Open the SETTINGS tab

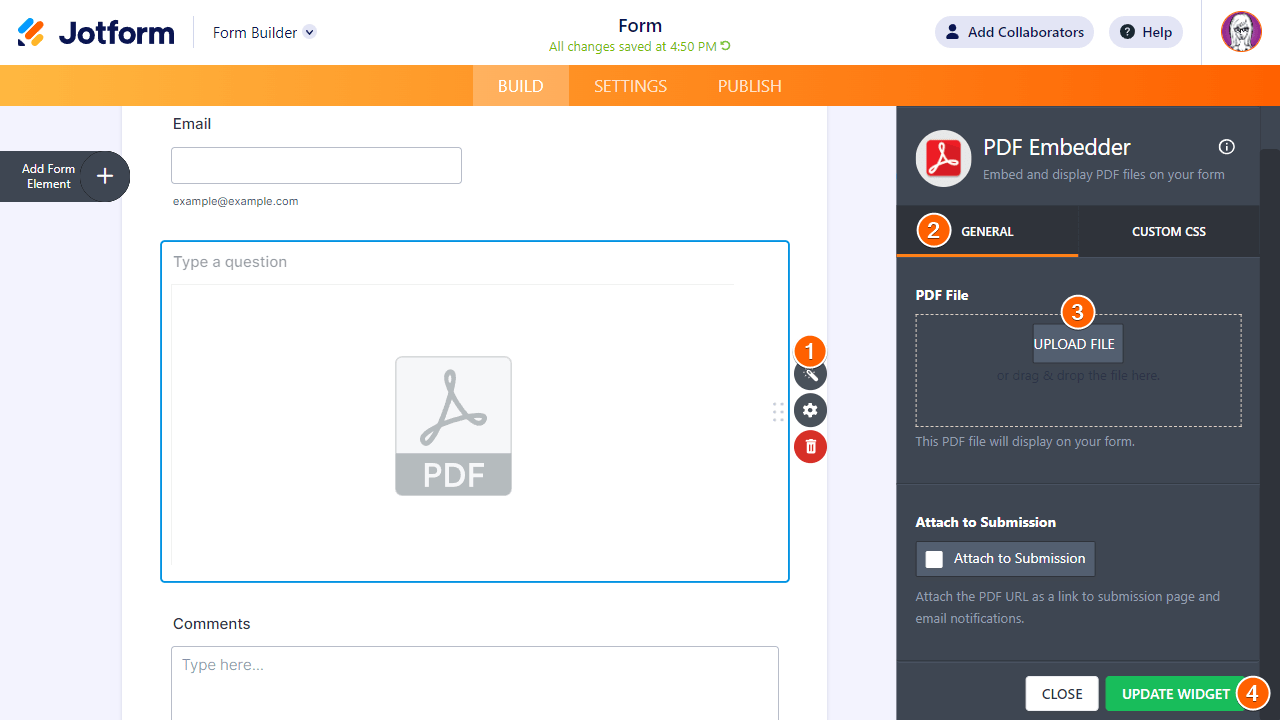[x=630, y=85]
